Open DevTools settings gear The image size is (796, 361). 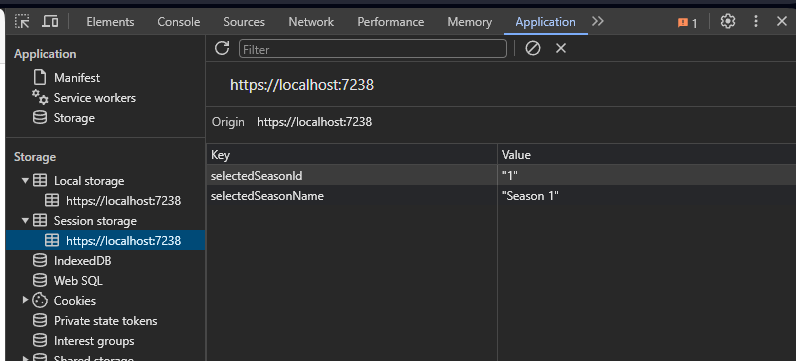pyautogui.click(x=728, y=21)
